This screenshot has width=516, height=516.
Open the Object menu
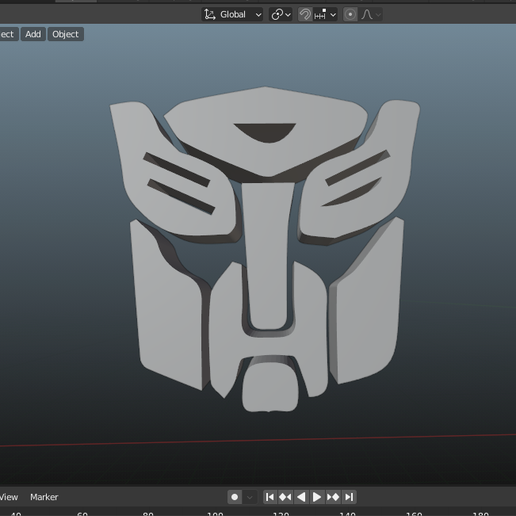pos(66,34)
